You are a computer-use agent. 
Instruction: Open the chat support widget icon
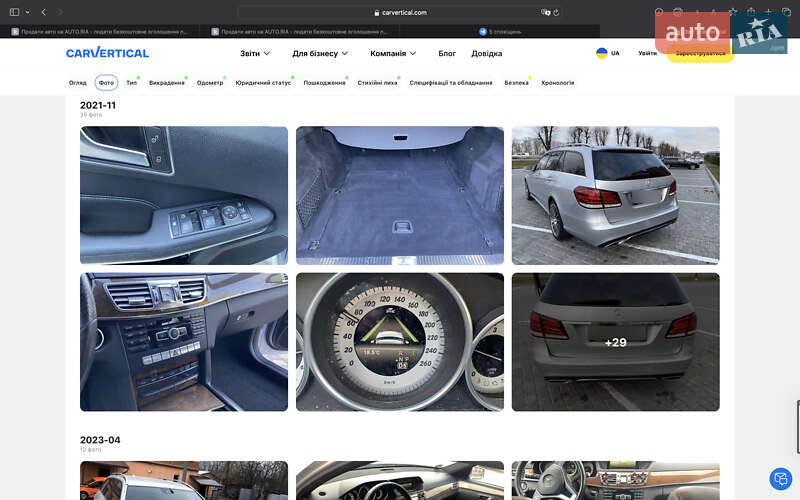[x=780, y=478]
